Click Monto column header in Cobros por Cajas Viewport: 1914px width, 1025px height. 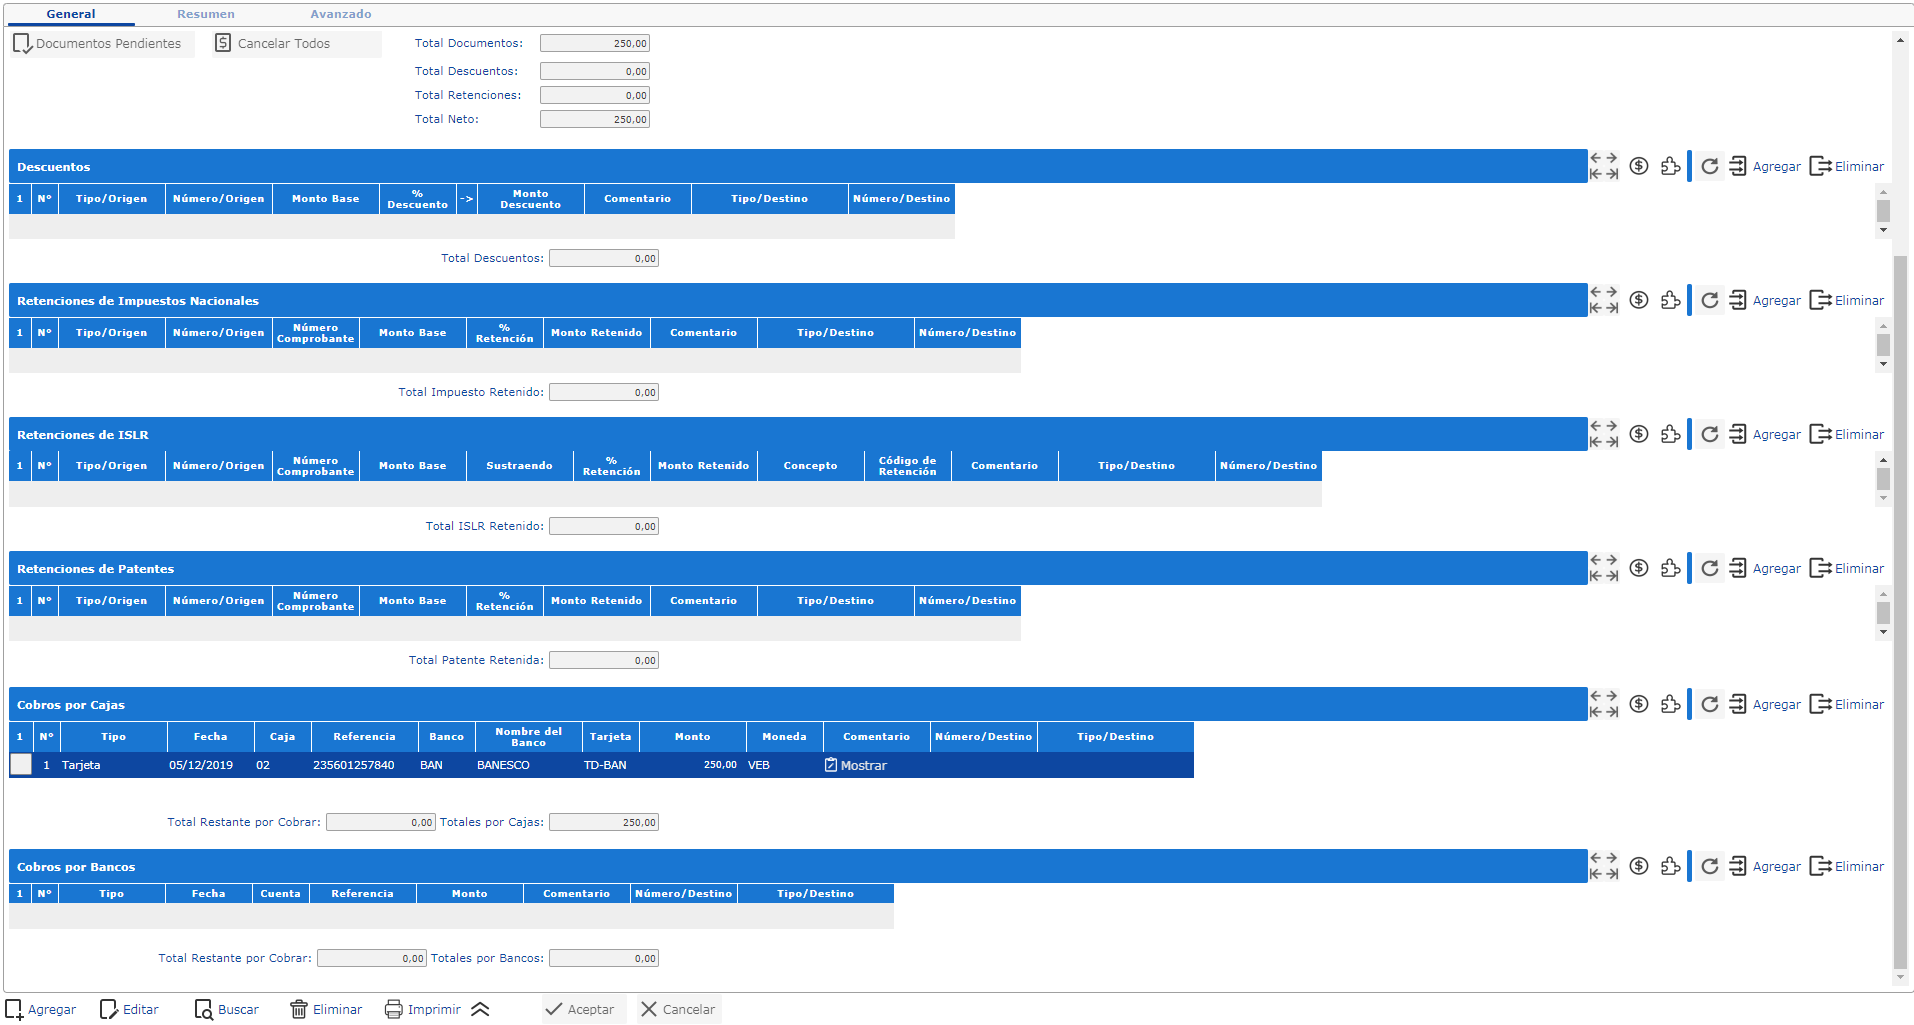(x=692, y=736)
